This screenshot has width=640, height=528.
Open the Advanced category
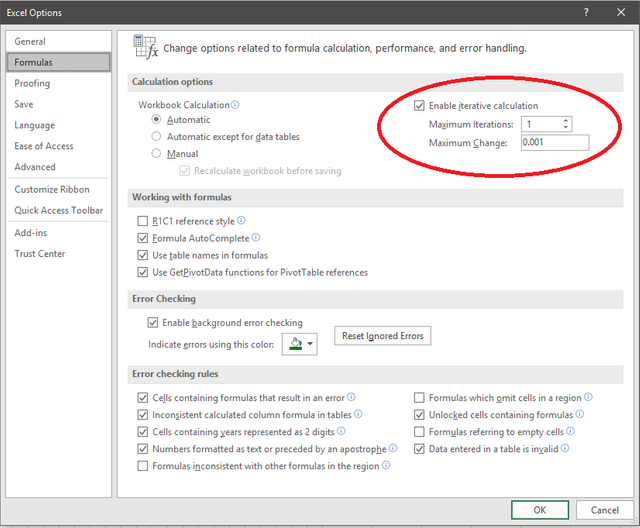pos(59,167)
